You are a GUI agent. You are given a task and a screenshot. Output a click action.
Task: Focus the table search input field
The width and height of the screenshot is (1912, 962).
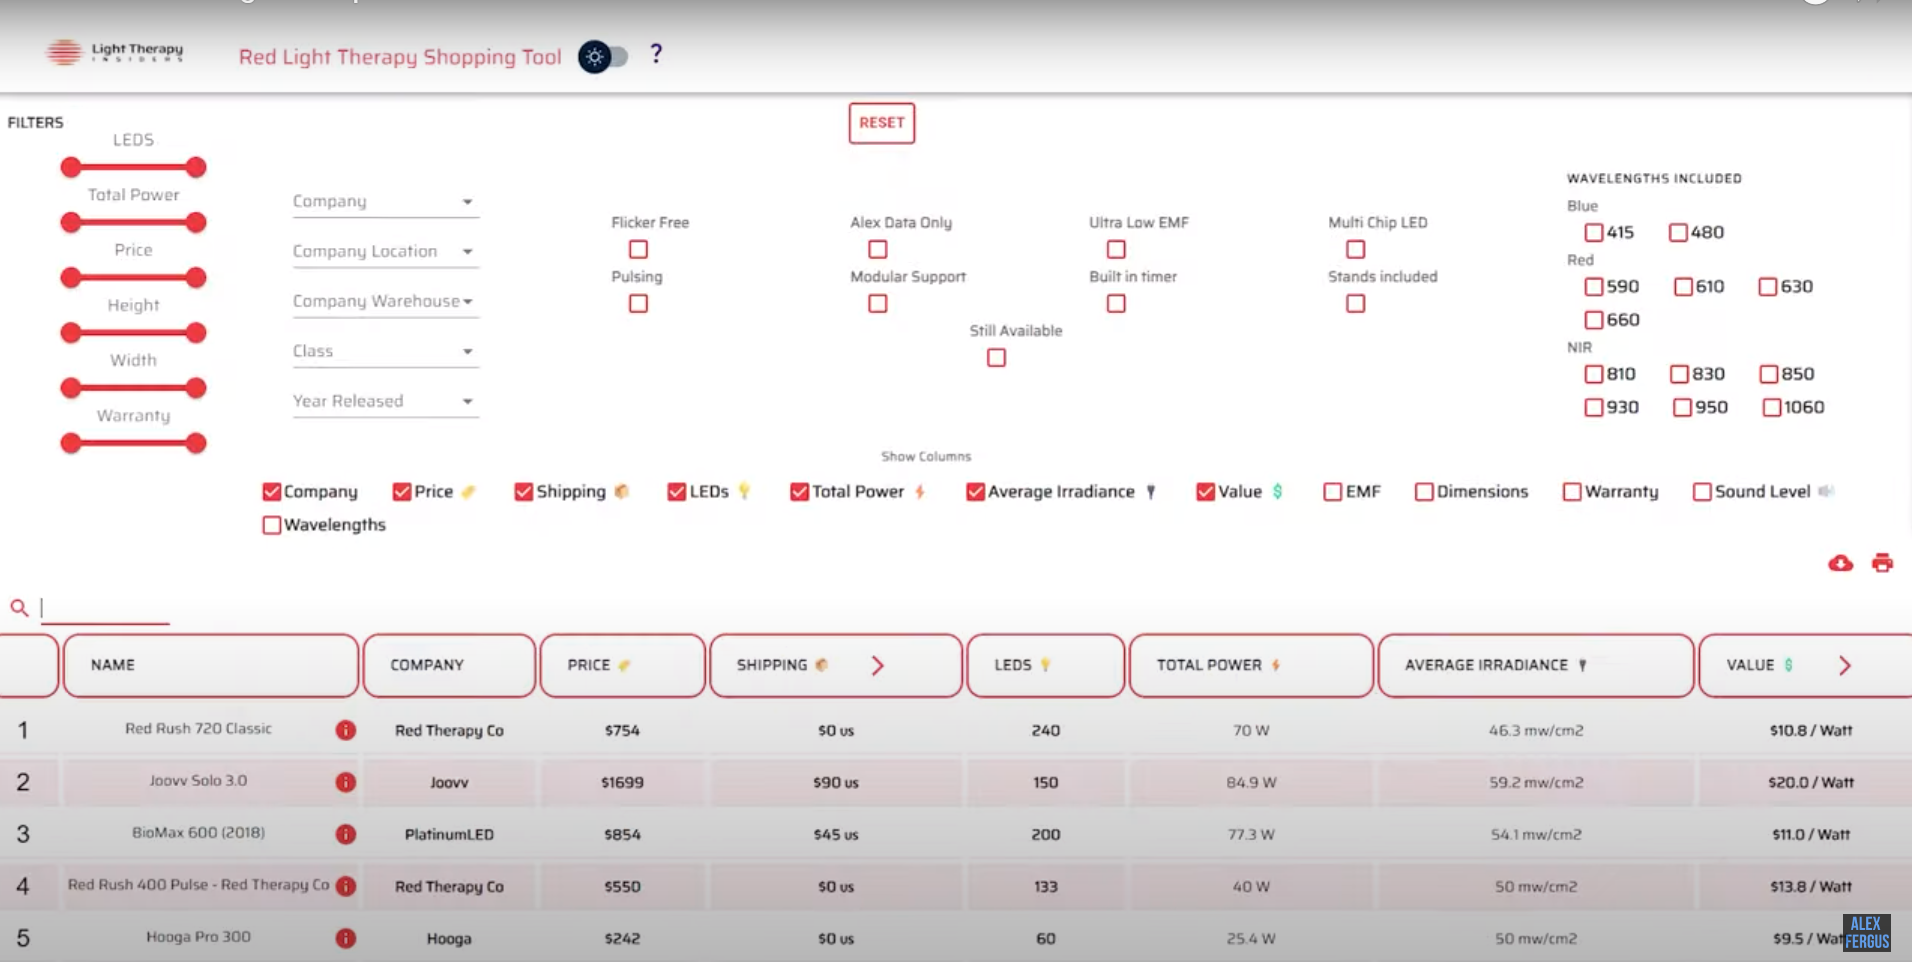pos(105,608)
